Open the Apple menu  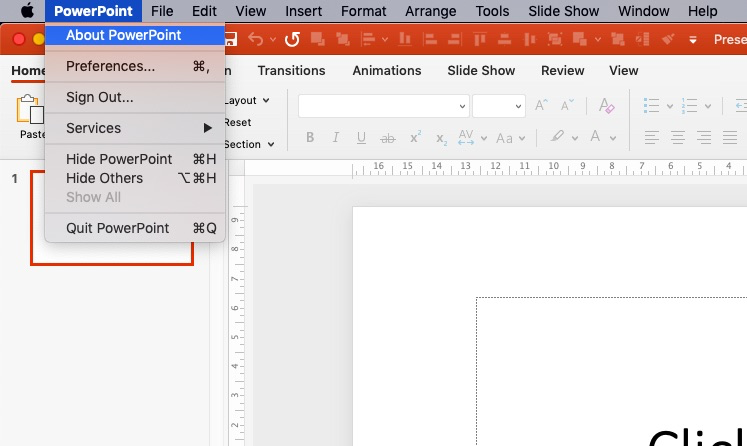[28, 10]
